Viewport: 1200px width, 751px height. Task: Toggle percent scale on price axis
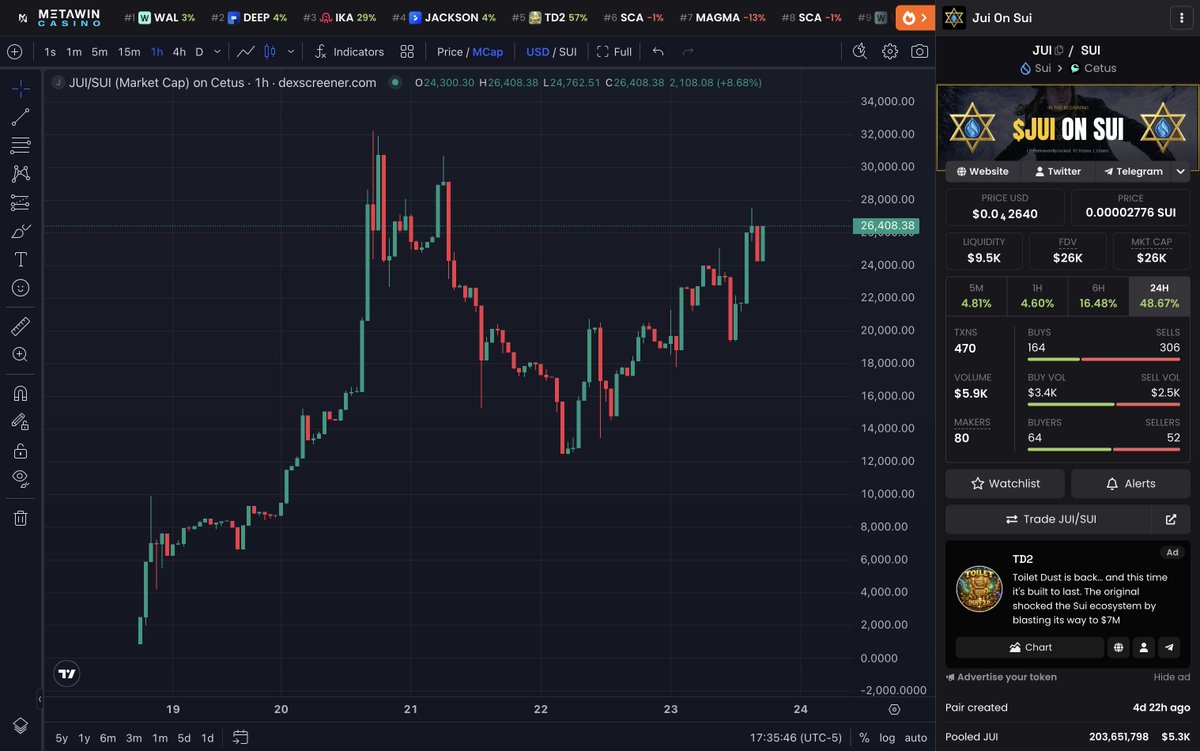[x=864, y=738]
